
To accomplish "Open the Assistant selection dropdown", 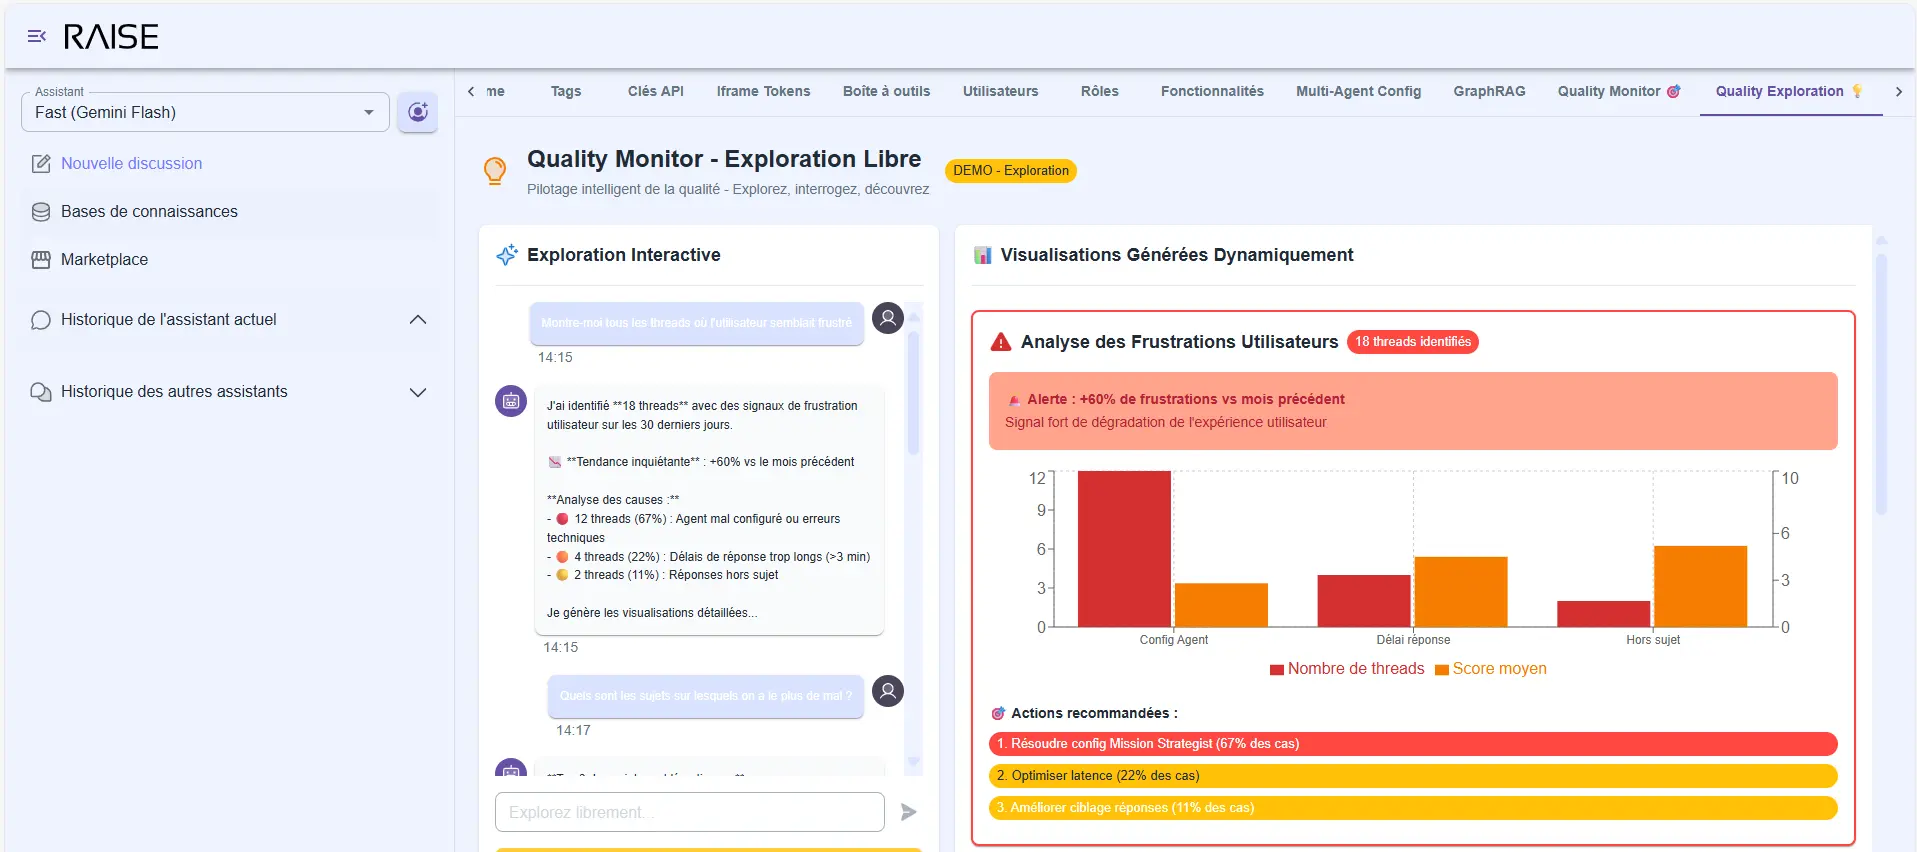I will tap(205, 112).
